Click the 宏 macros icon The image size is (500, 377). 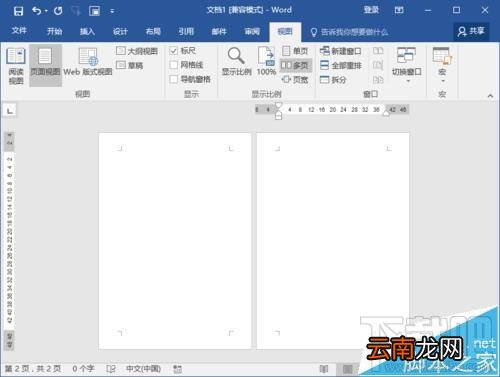(x=442, y=56)
